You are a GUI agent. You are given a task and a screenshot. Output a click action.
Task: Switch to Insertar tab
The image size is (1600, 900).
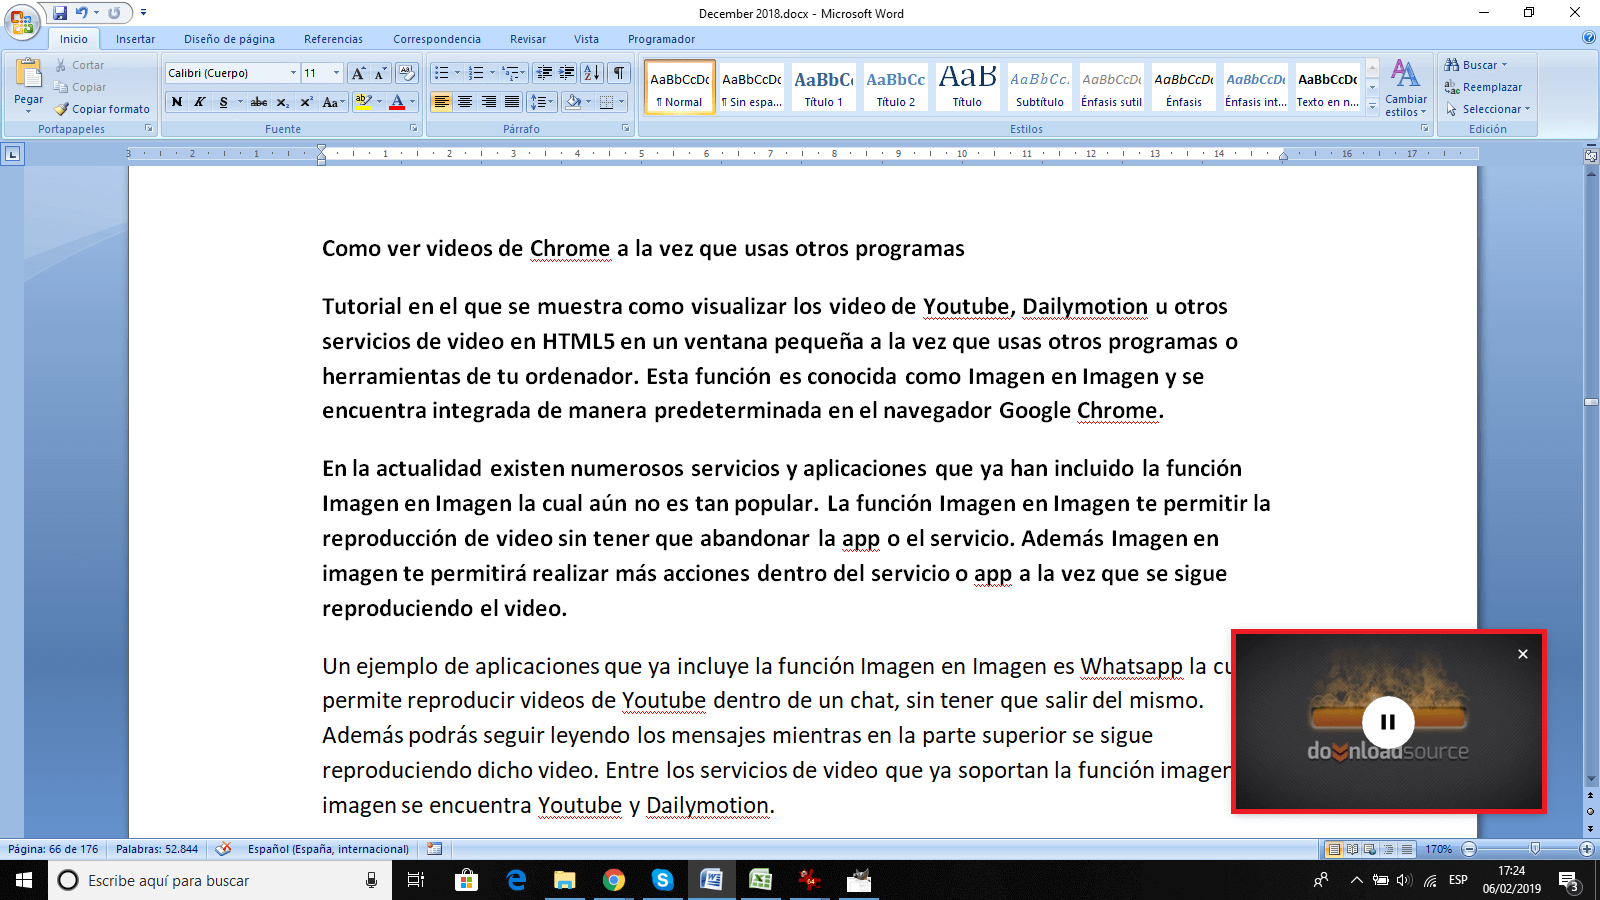[135, 39]
